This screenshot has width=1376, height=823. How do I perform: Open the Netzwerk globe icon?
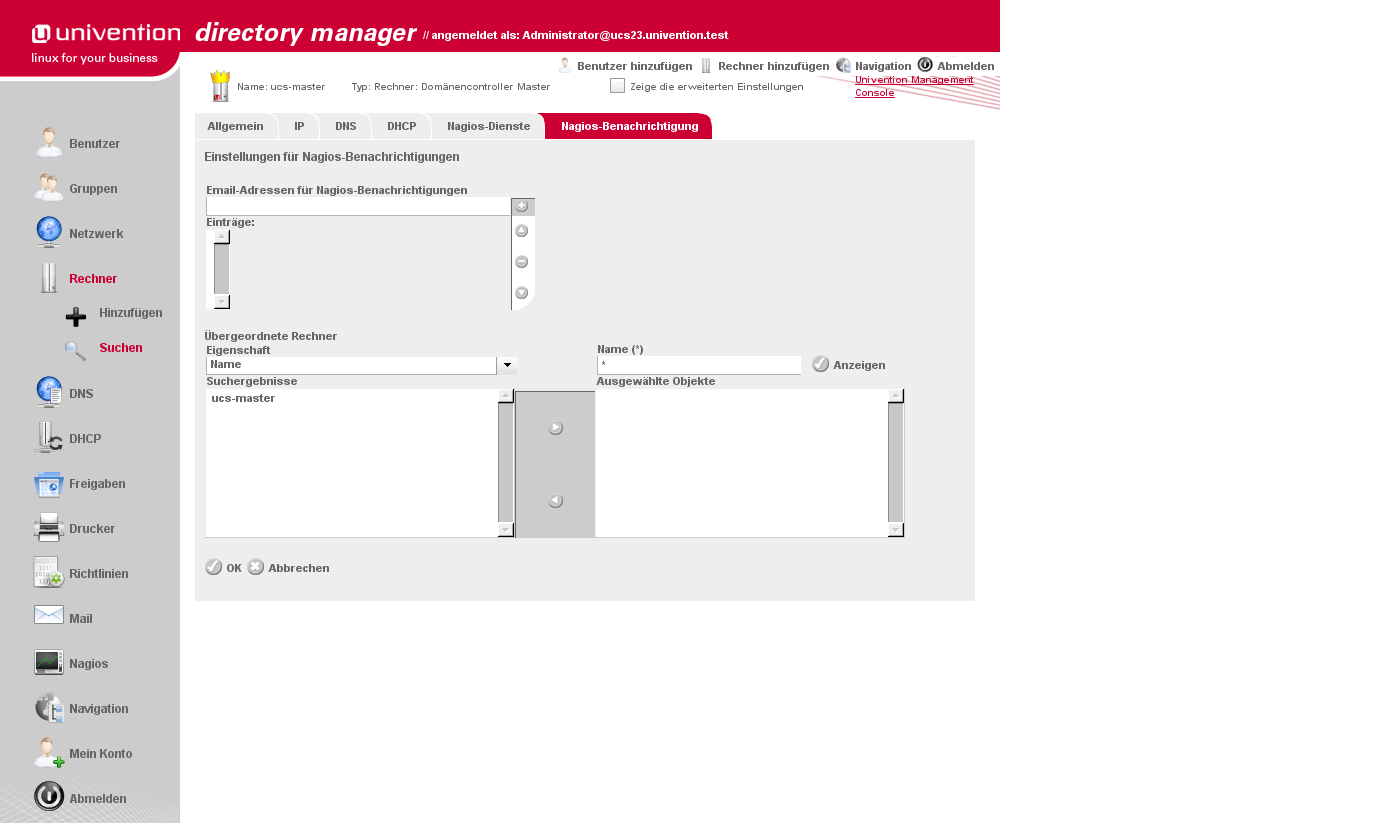48,232
